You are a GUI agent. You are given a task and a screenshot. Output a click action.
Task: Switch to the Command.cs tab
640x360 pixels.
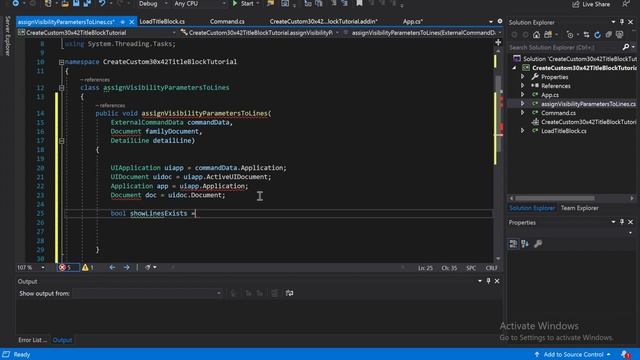click(x=227, y=21)
